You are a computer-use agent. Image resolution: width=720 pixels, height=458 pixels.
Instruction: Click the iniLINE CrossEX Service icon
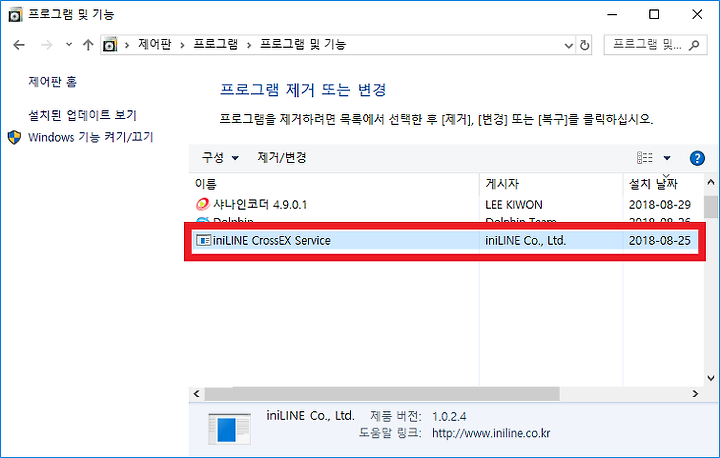tap(203, 240)
